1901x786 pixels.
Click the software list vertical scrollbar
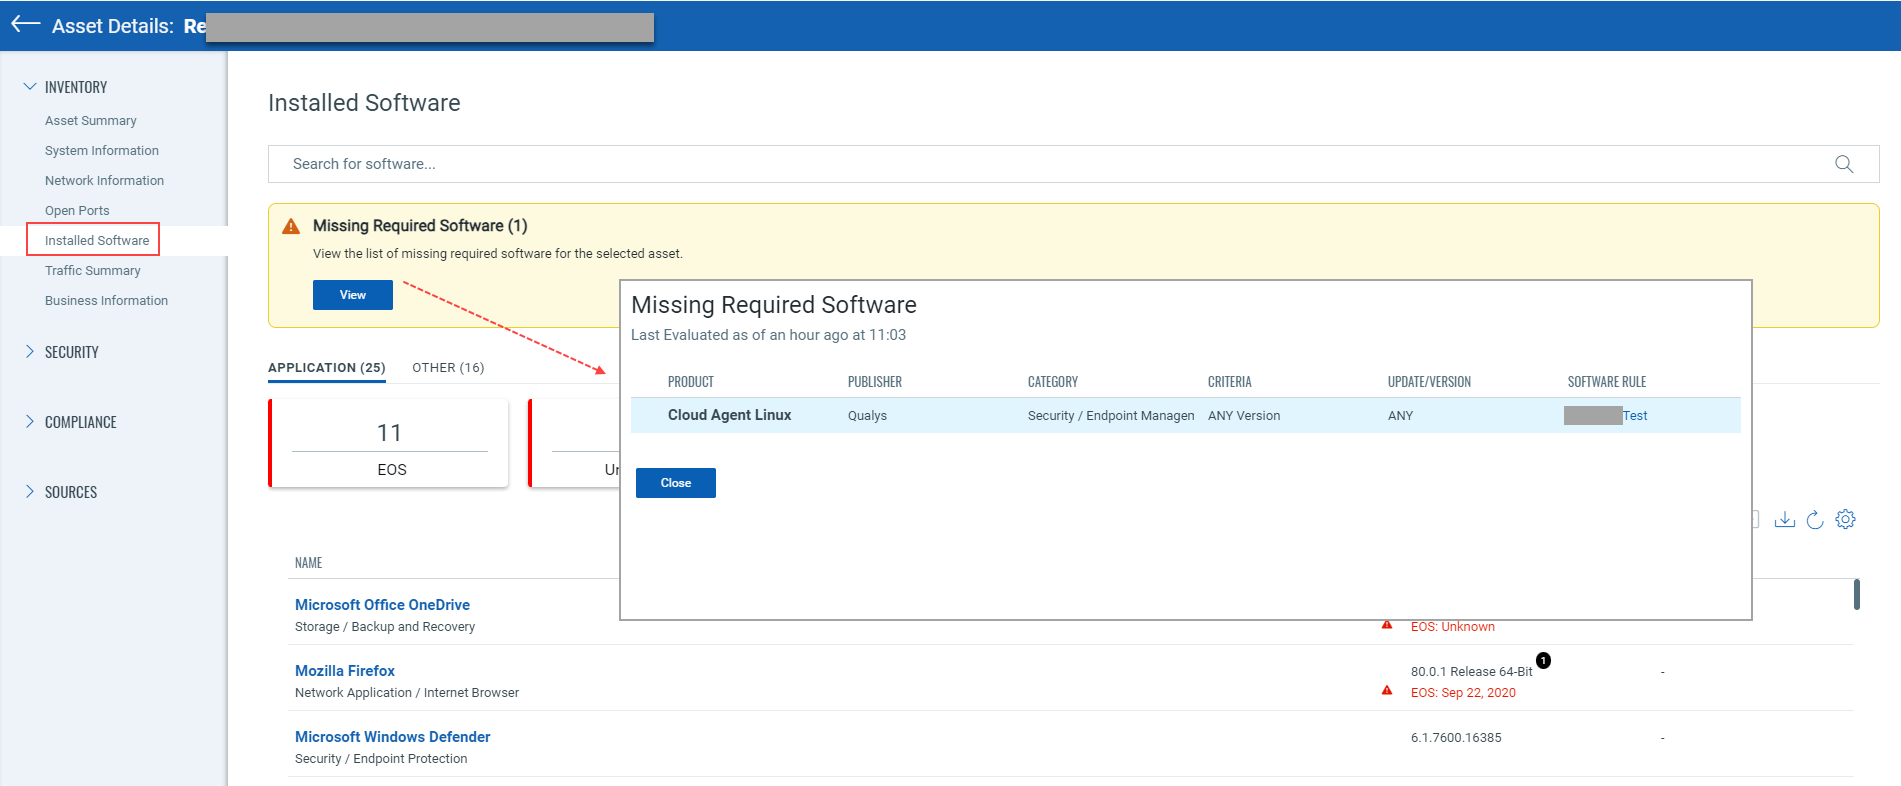tap(1857, 594)
